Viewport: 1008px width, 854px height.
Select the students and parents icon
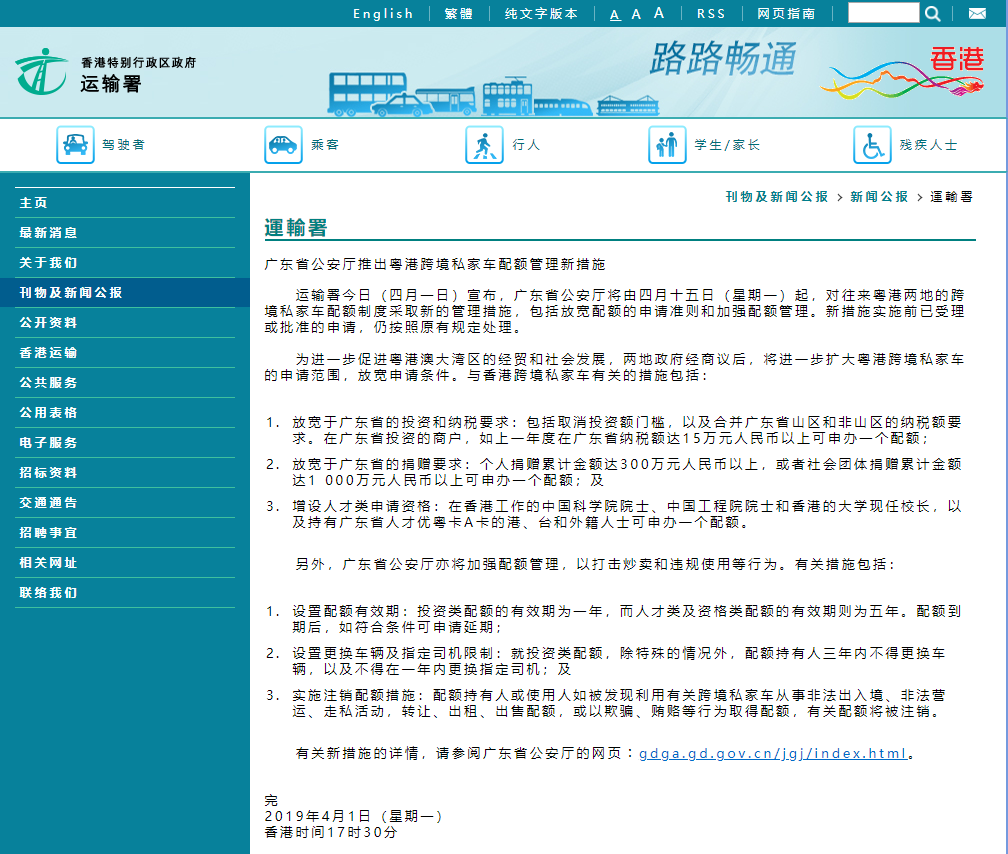[667, 145]
